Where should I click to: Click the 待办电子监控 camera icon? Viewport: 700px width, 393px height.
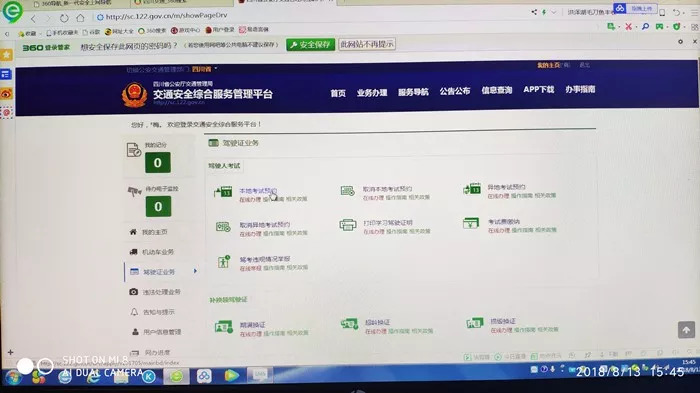pyautogui.click(x=134, y=191)
